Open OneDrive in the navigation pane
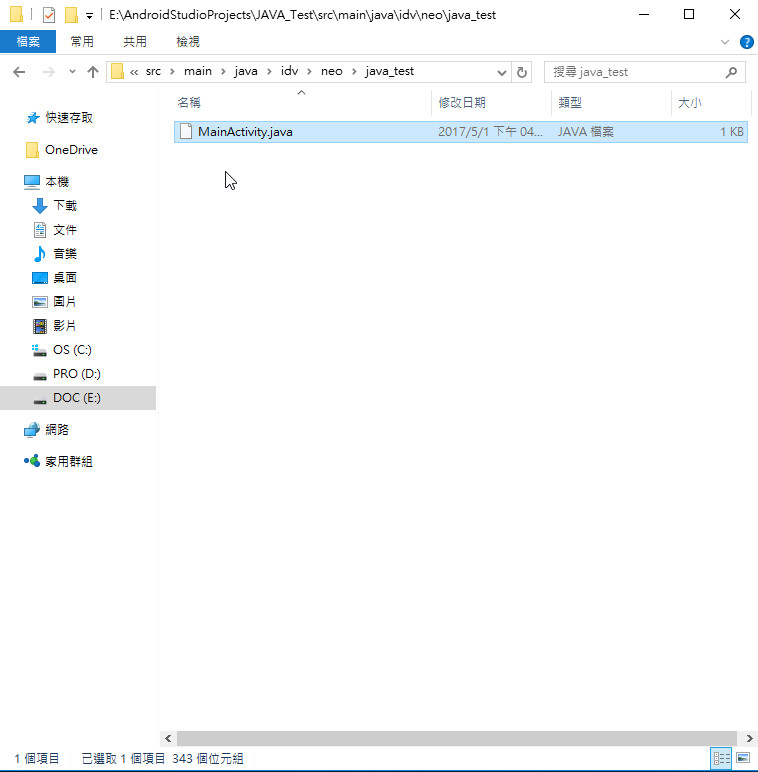758x772 pixels. (71, 150)
